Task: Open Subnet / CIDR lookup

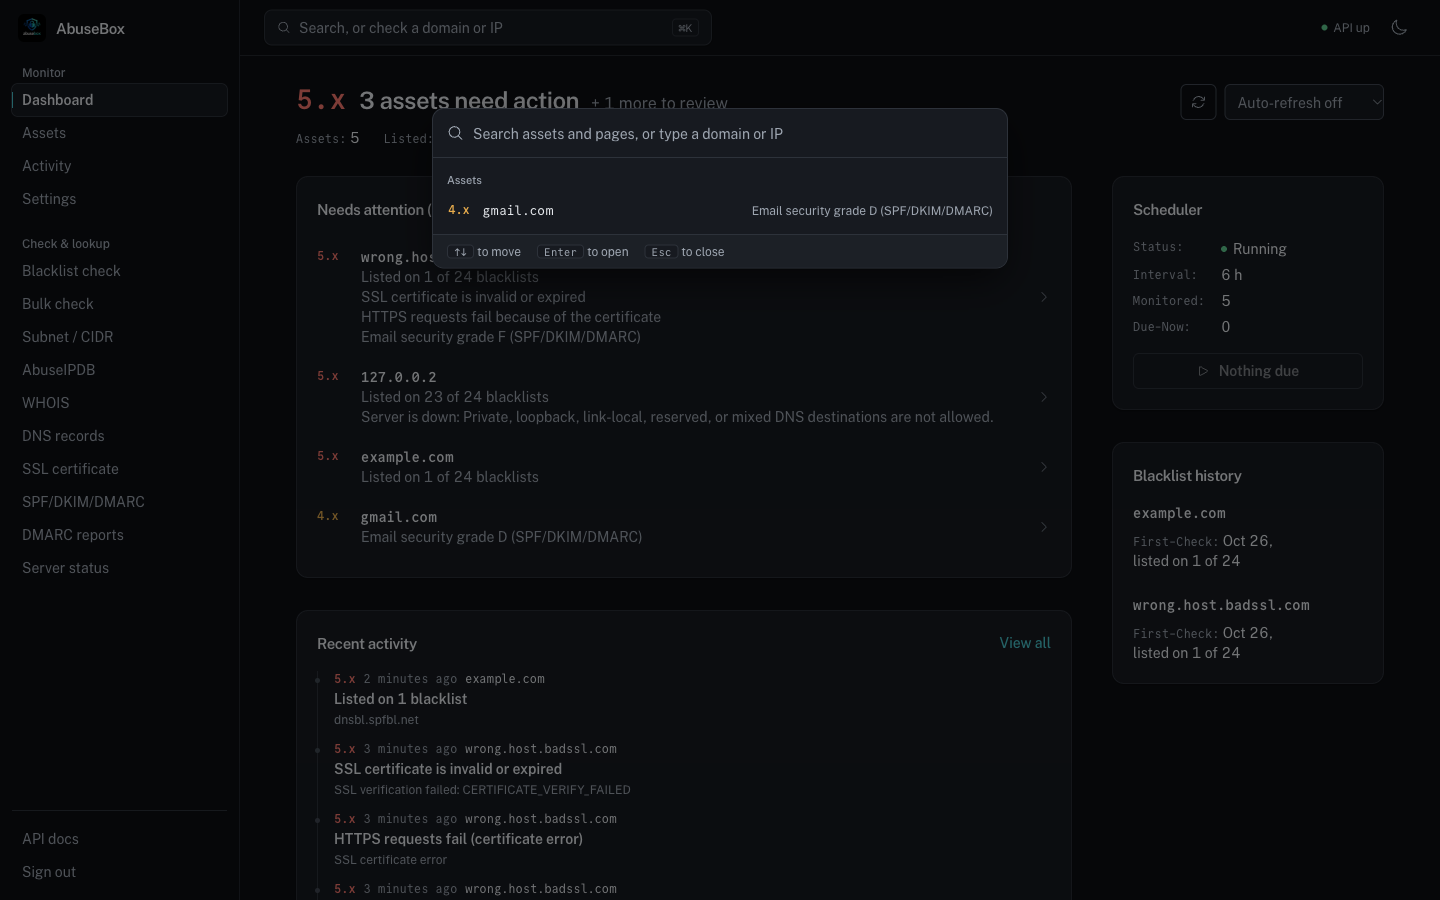Action: point(120,337)
